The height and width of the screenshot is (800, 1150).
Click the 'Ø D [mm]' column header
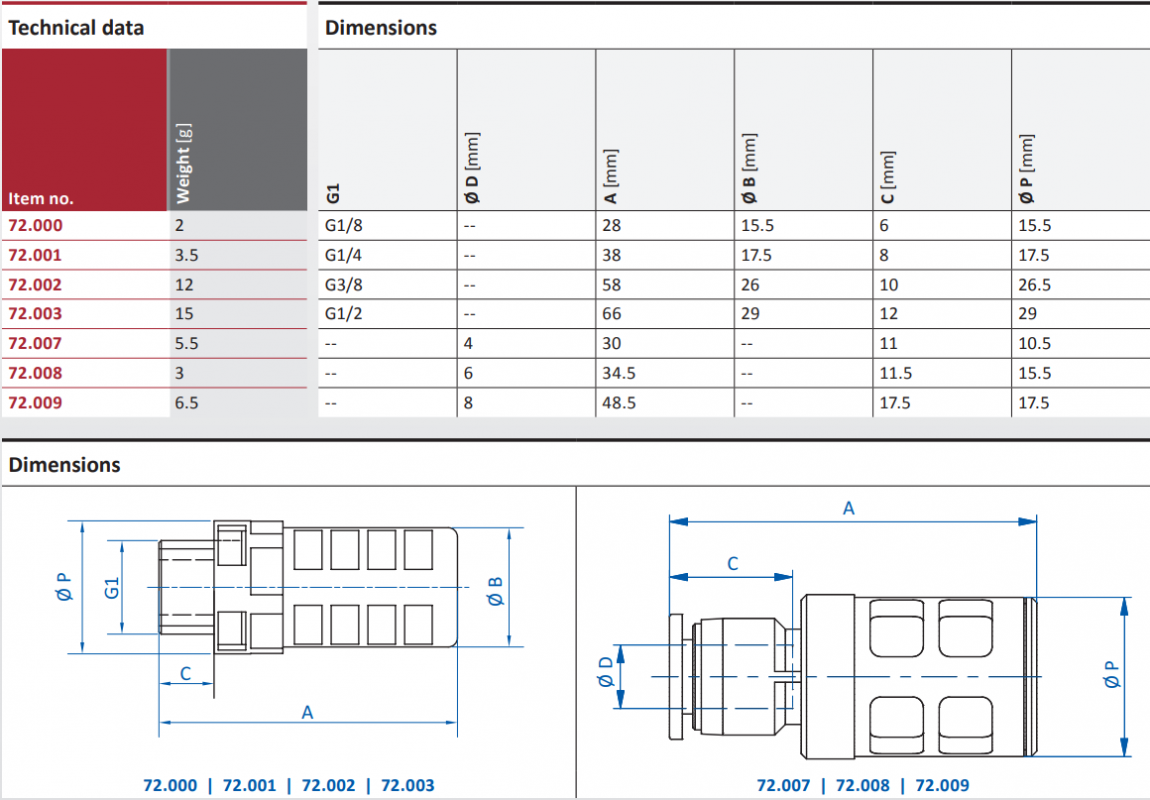click(472, 168)
